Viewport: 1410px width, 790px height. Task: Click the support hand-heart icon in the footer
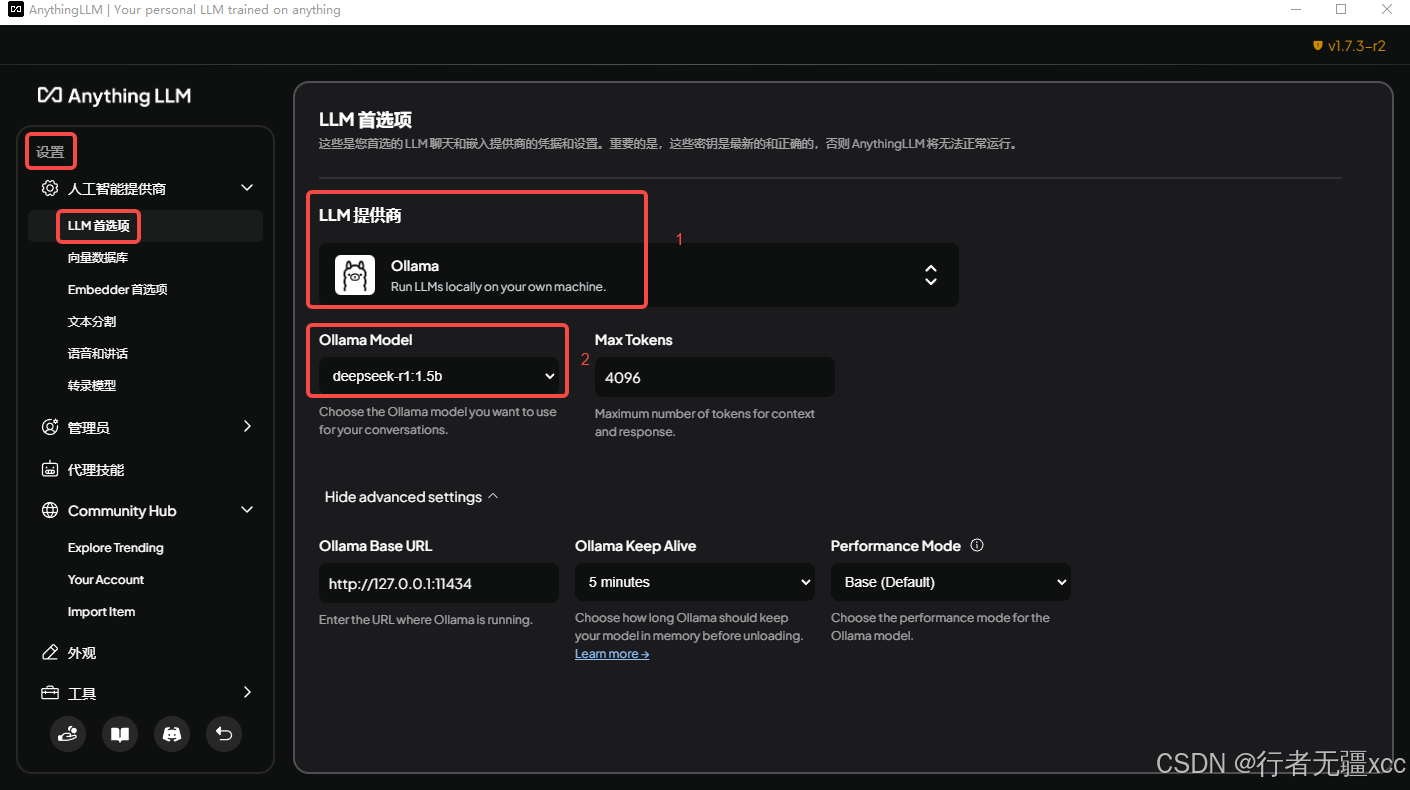68,734
